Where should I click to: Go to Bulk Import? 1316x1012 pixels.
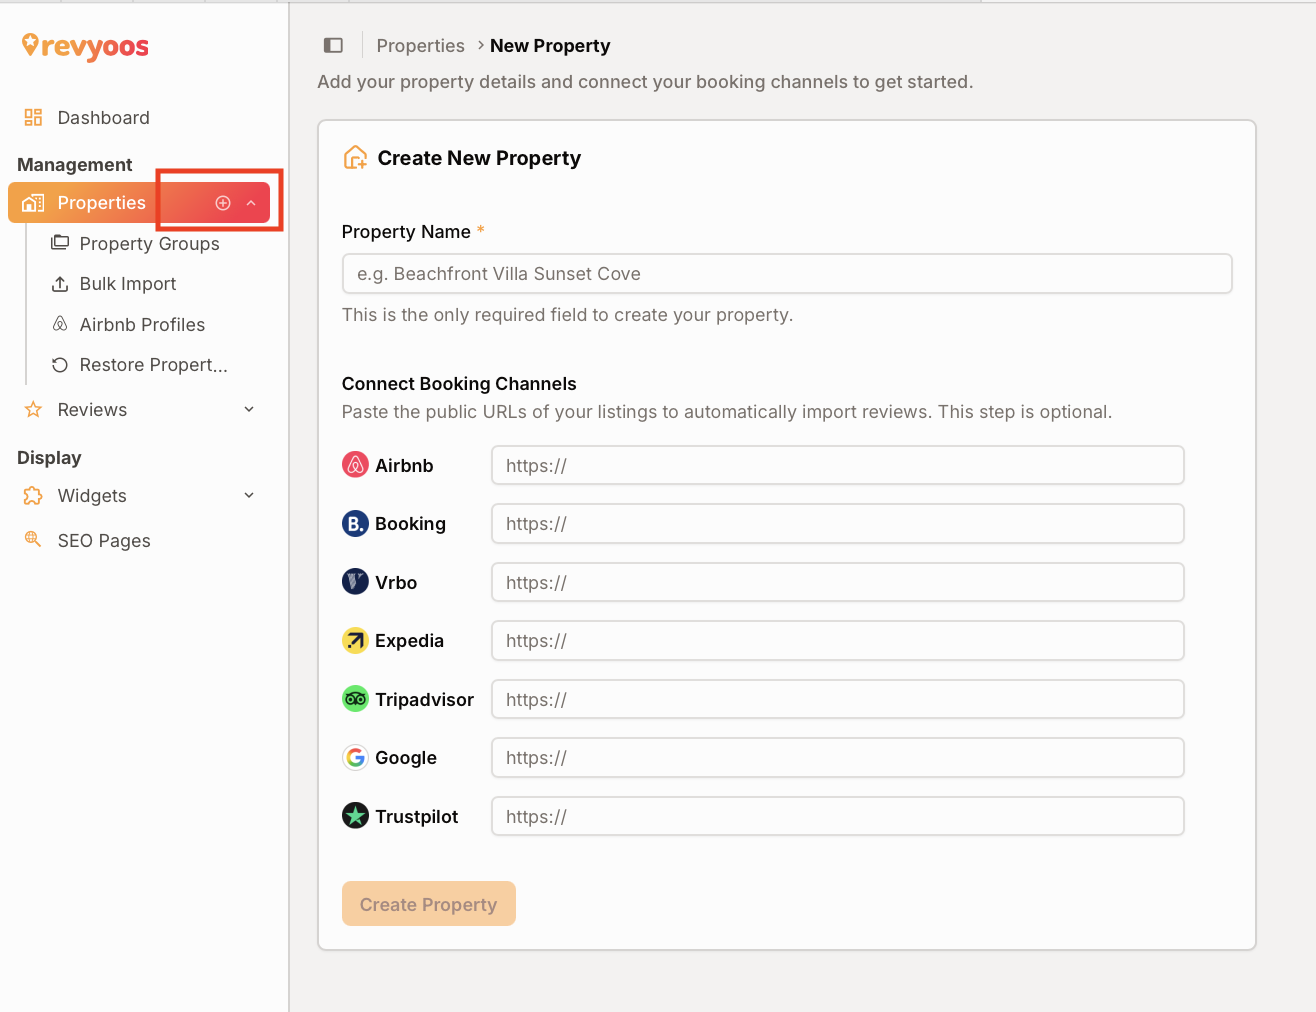127,284
